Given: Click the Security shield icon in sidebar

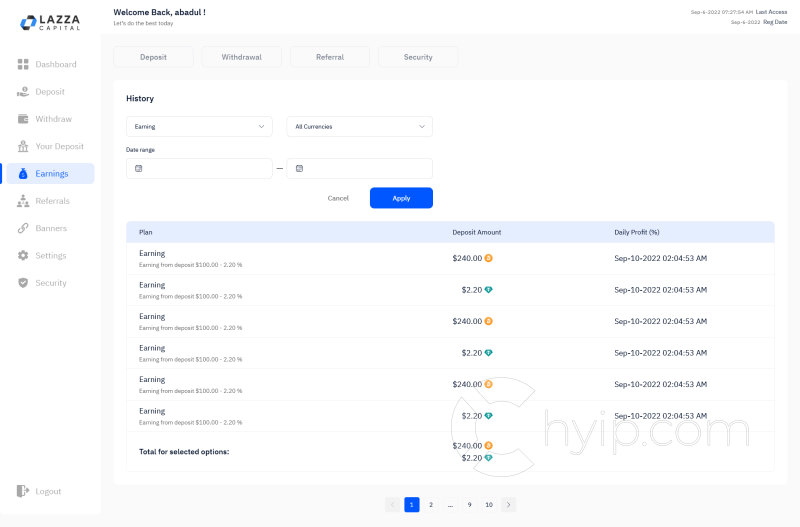Looking at the screenshot, I should 23,283.
